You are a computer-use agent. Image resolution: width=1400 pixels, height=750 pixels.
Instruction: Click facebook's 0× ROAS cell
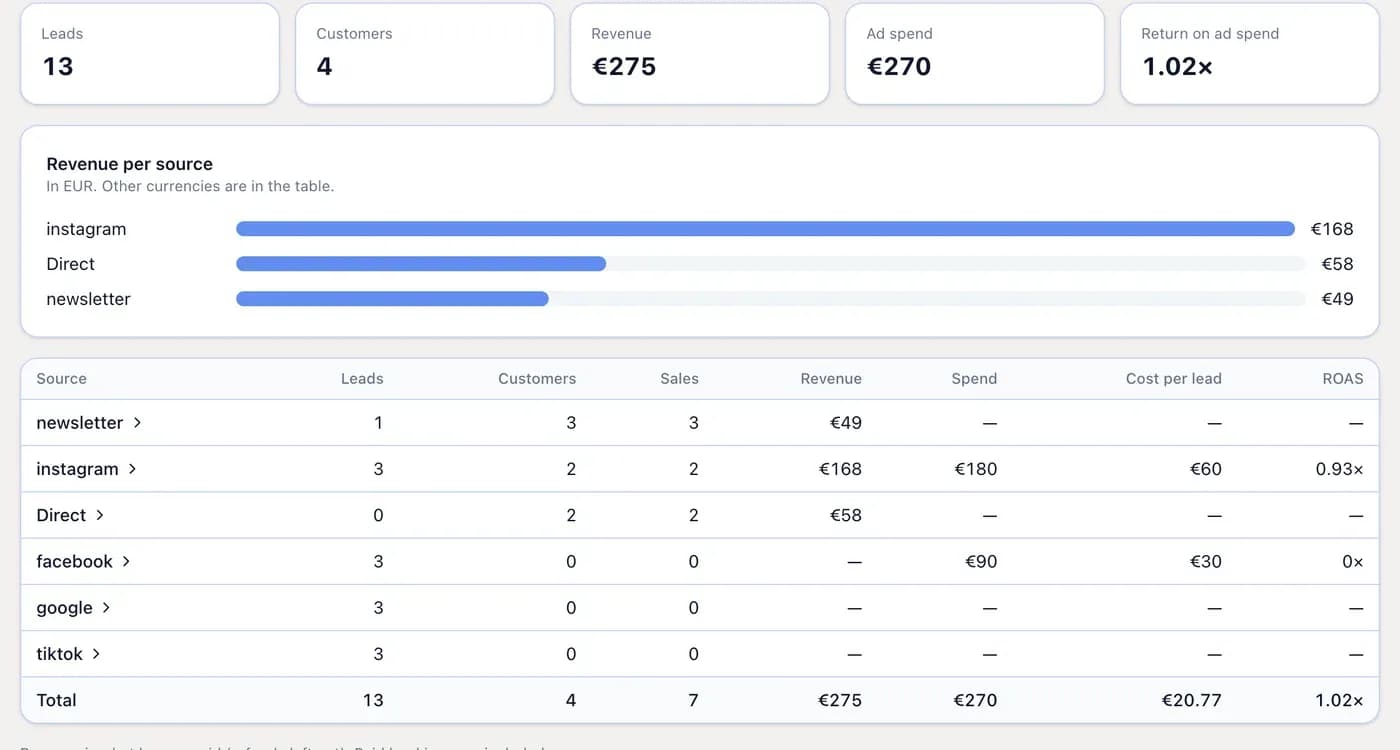pyautogui.click(x=1353, y=561)
